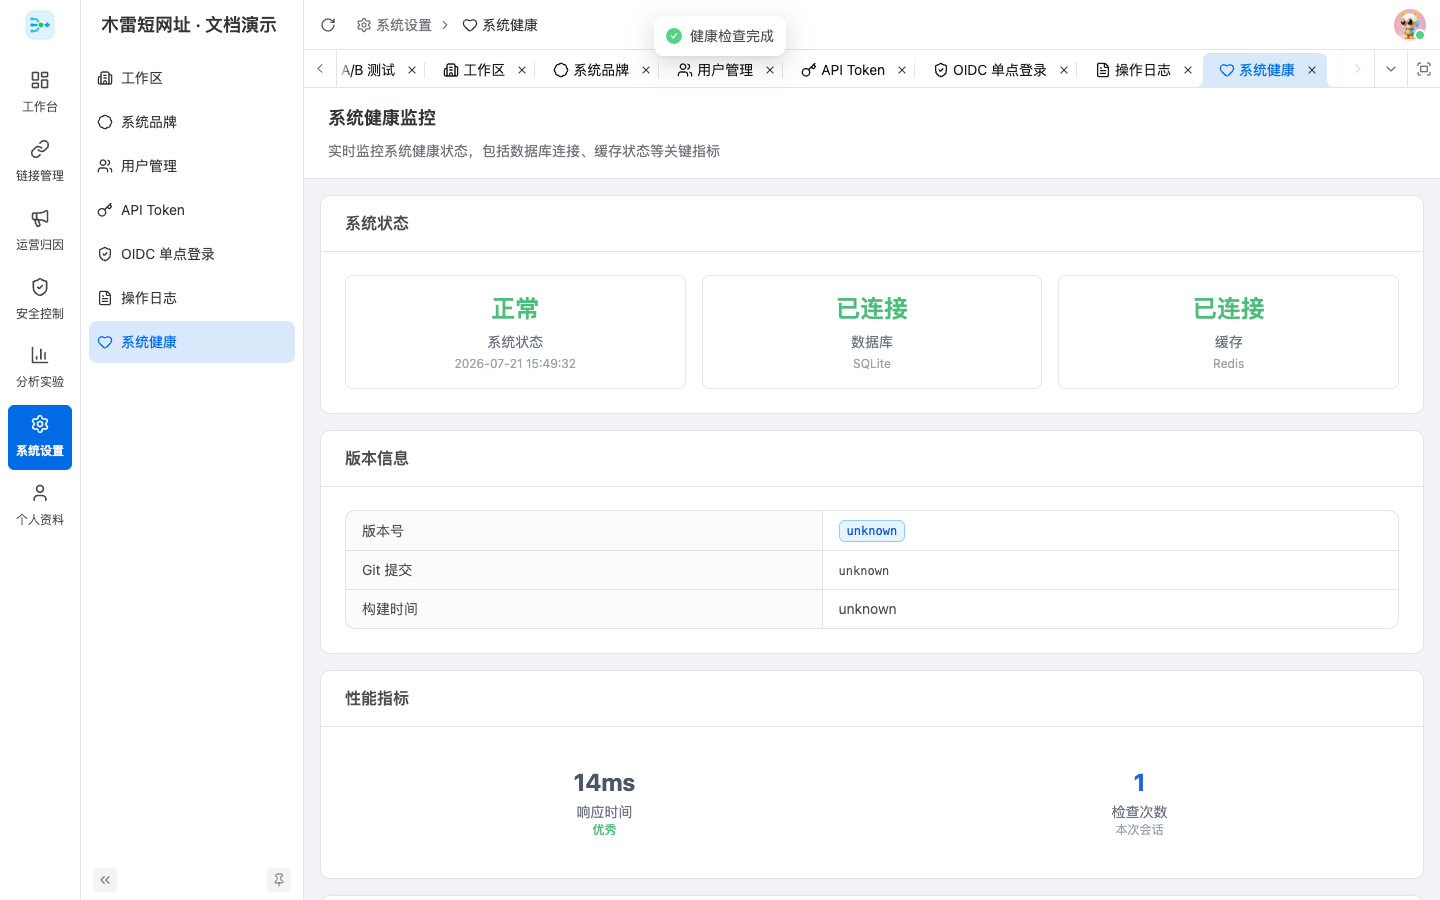Select API Token in sidebar menu

click(x=192, y=210)
